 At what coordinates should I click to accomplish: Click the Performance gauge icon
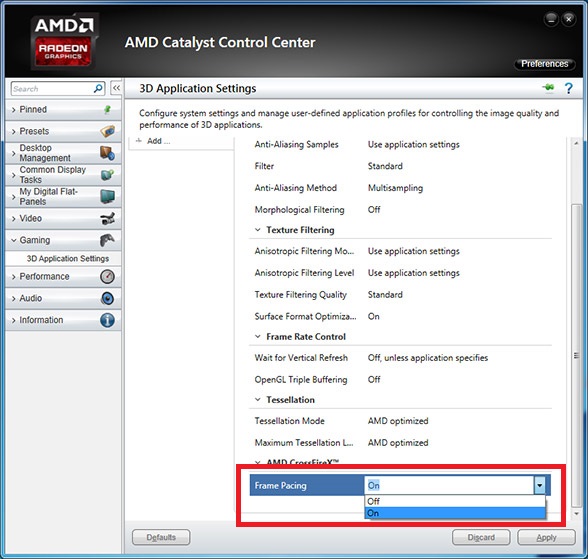tap(107, 277)
